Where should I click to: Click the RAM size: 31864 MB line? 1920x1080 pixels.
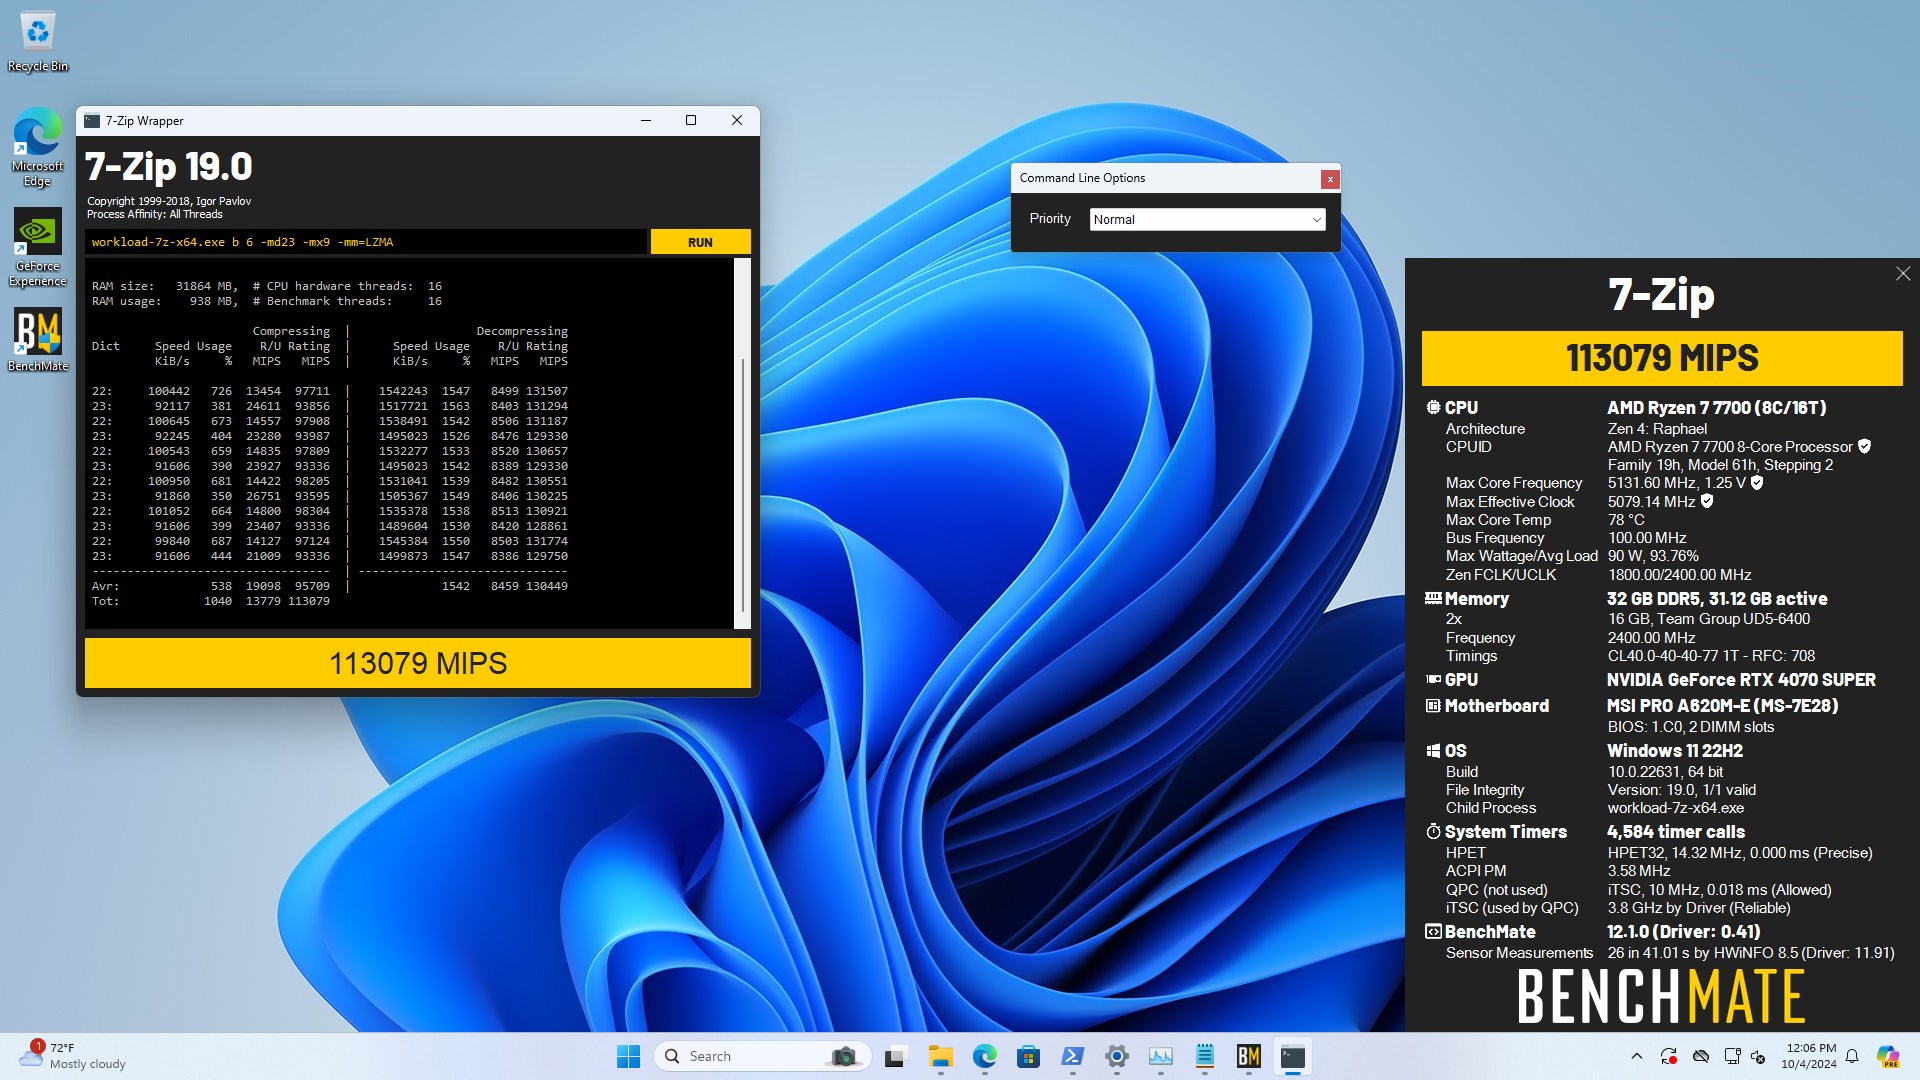(165, 286)
